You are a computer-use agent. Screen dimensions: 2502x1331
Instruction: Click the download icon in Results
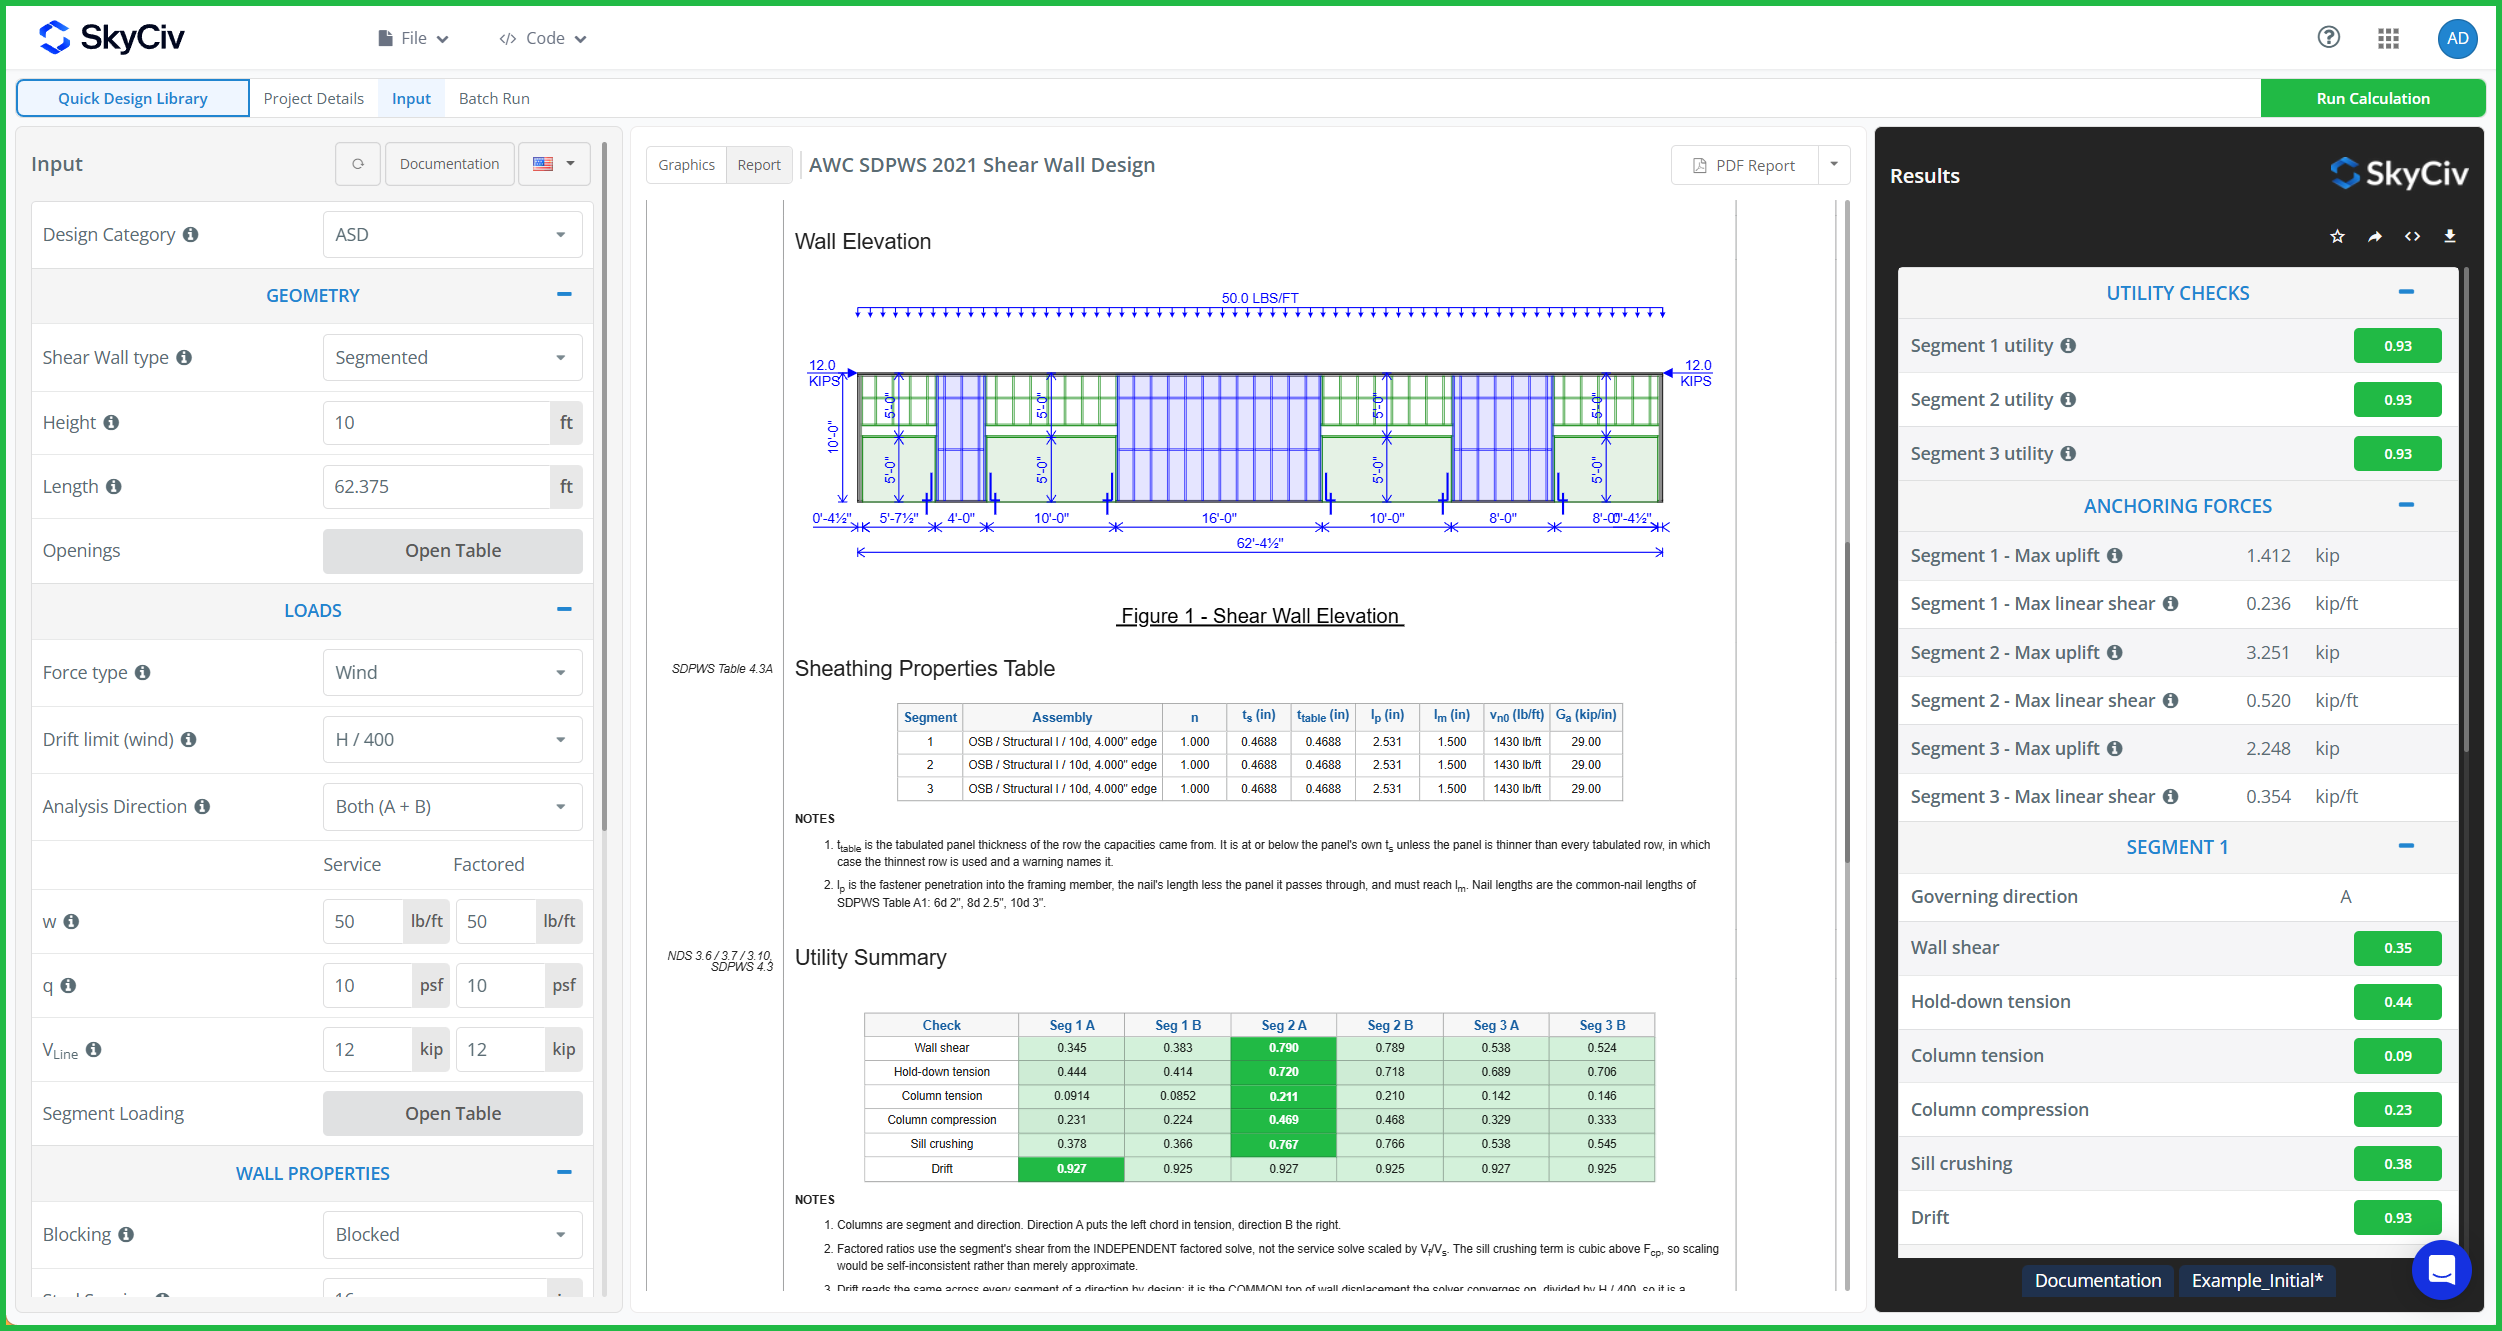click(x=2450, y=236)
